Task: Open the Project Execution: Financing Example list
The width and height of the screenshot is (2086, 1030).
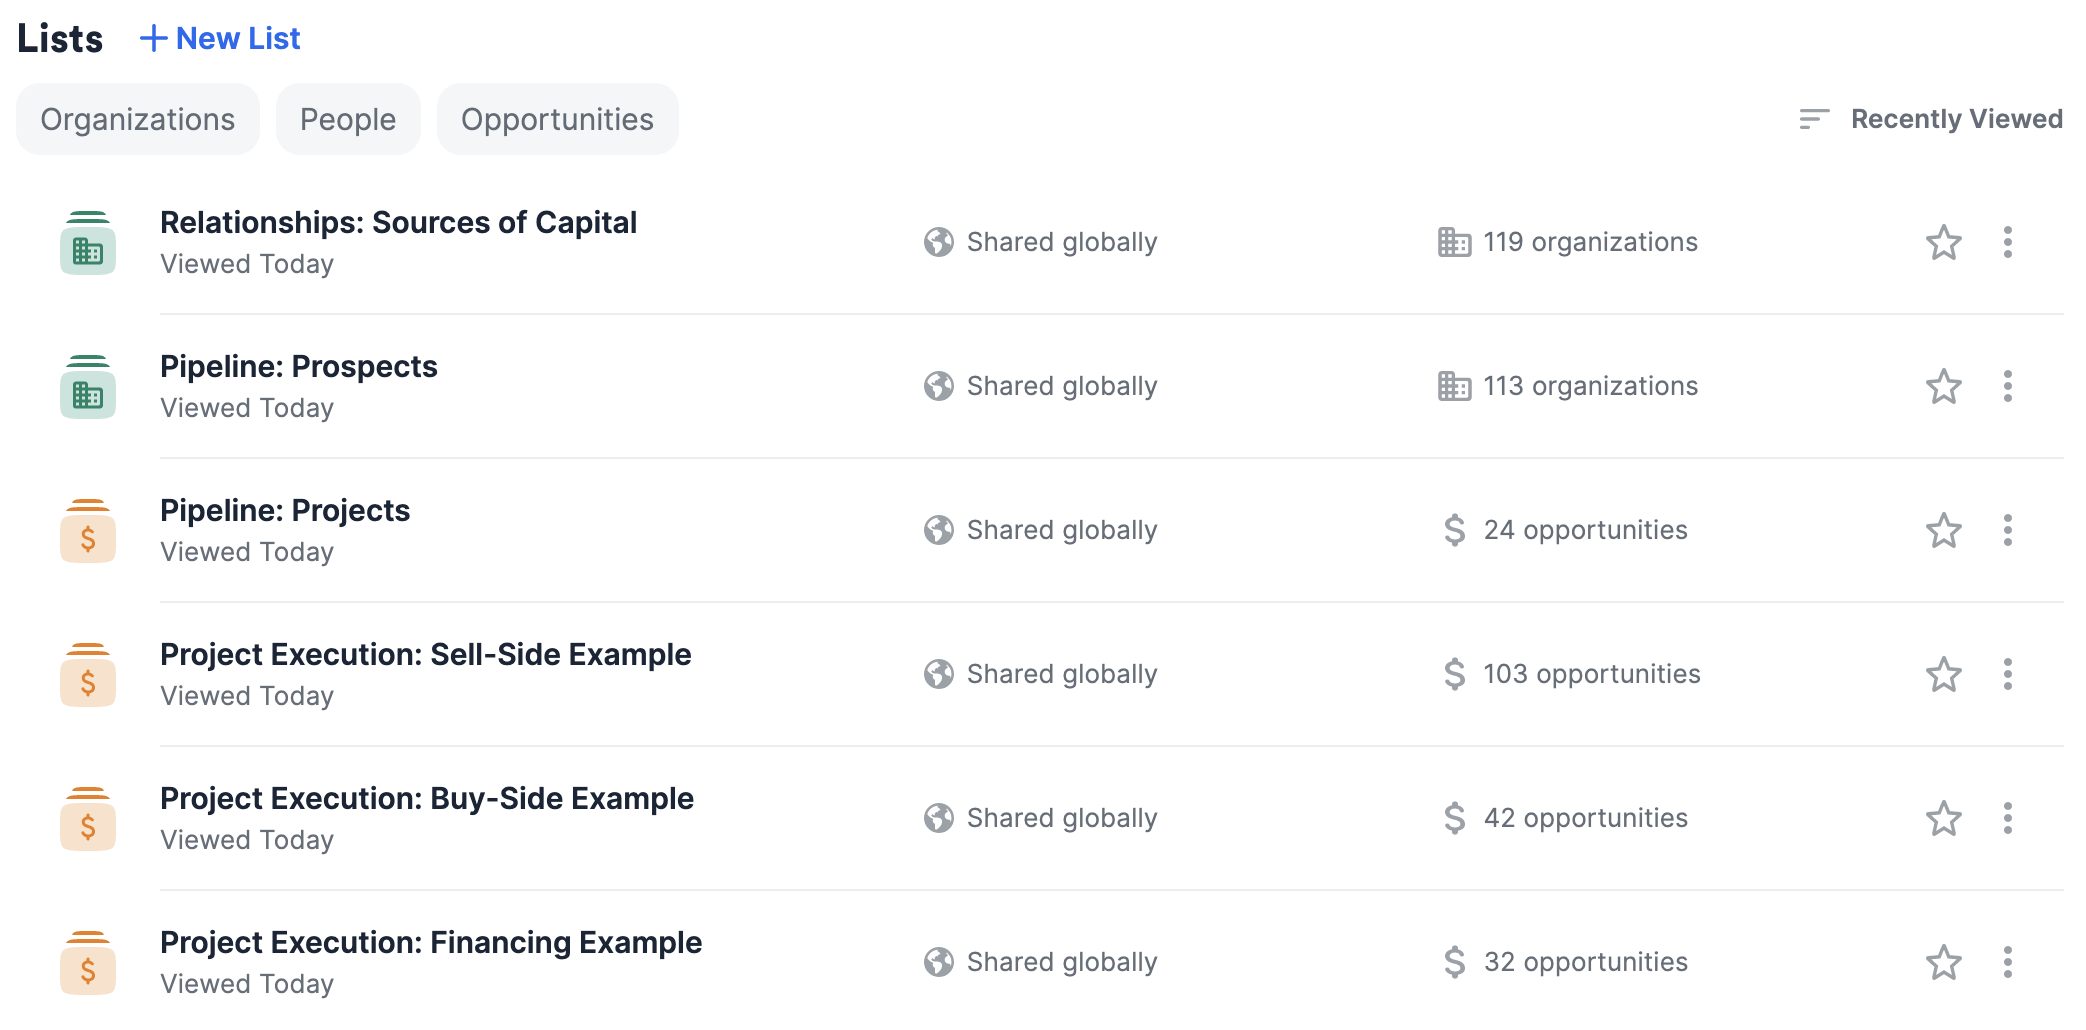Action: tap(430, 941)
